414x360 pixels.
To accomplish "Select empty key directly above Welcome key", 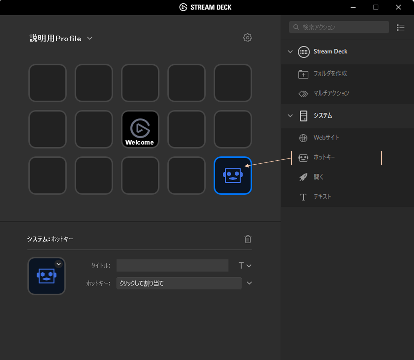I will [x=140, y=83].
